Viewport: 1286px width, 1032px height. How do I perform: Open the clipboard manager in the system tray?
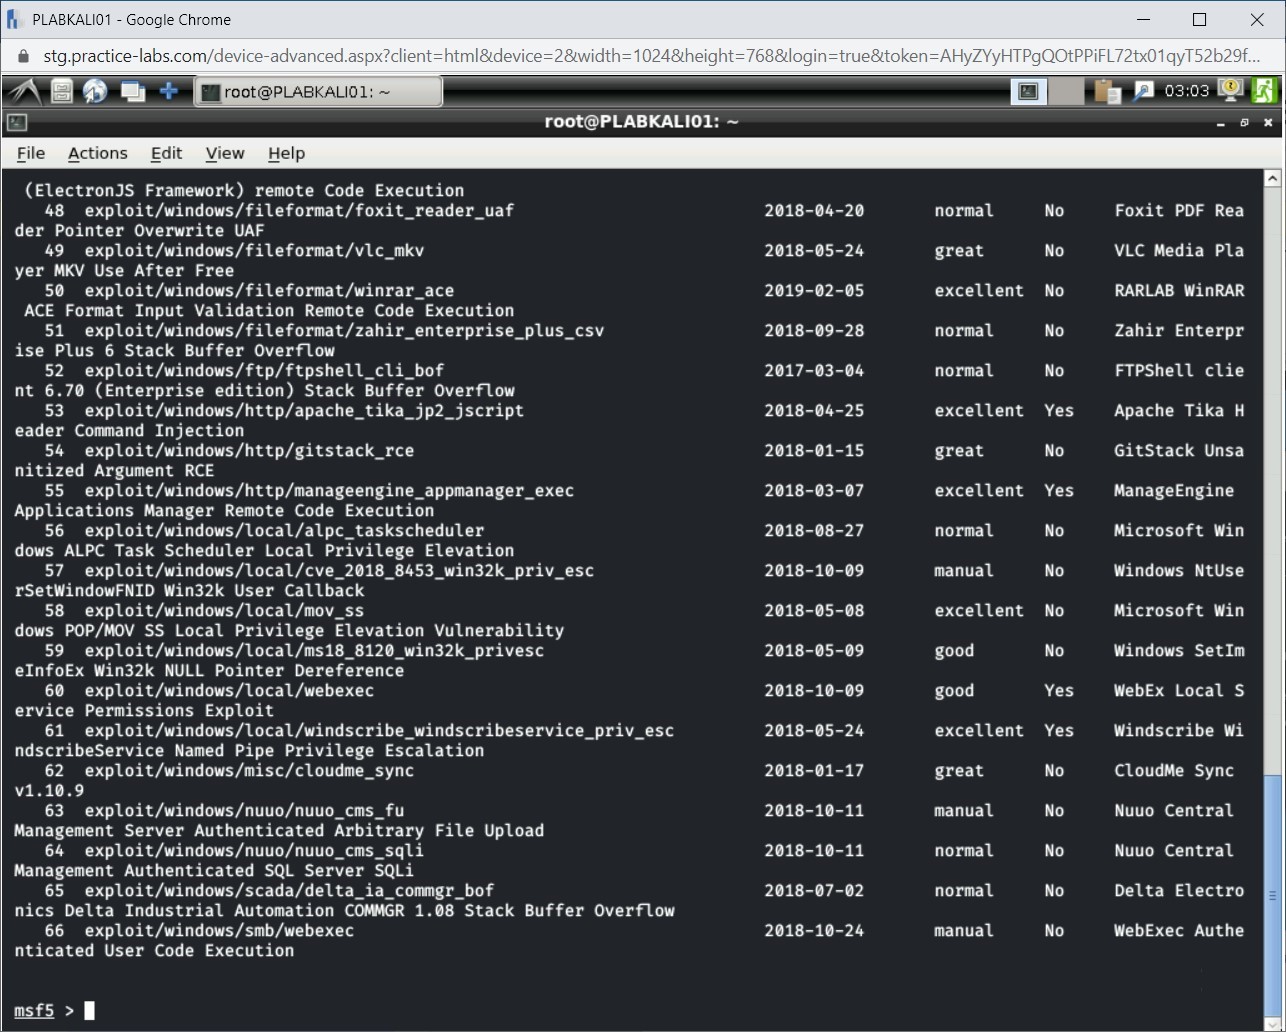coord(1108,91)
